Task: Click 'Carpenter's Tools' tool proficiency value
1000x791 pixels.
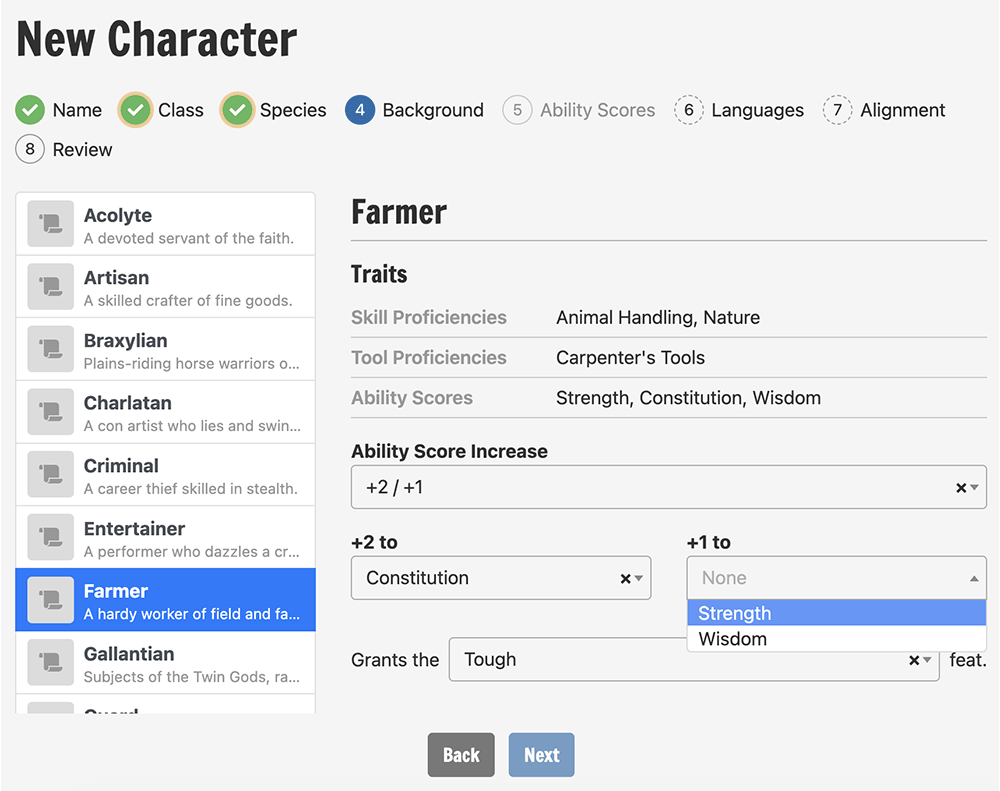Action: 630,357
